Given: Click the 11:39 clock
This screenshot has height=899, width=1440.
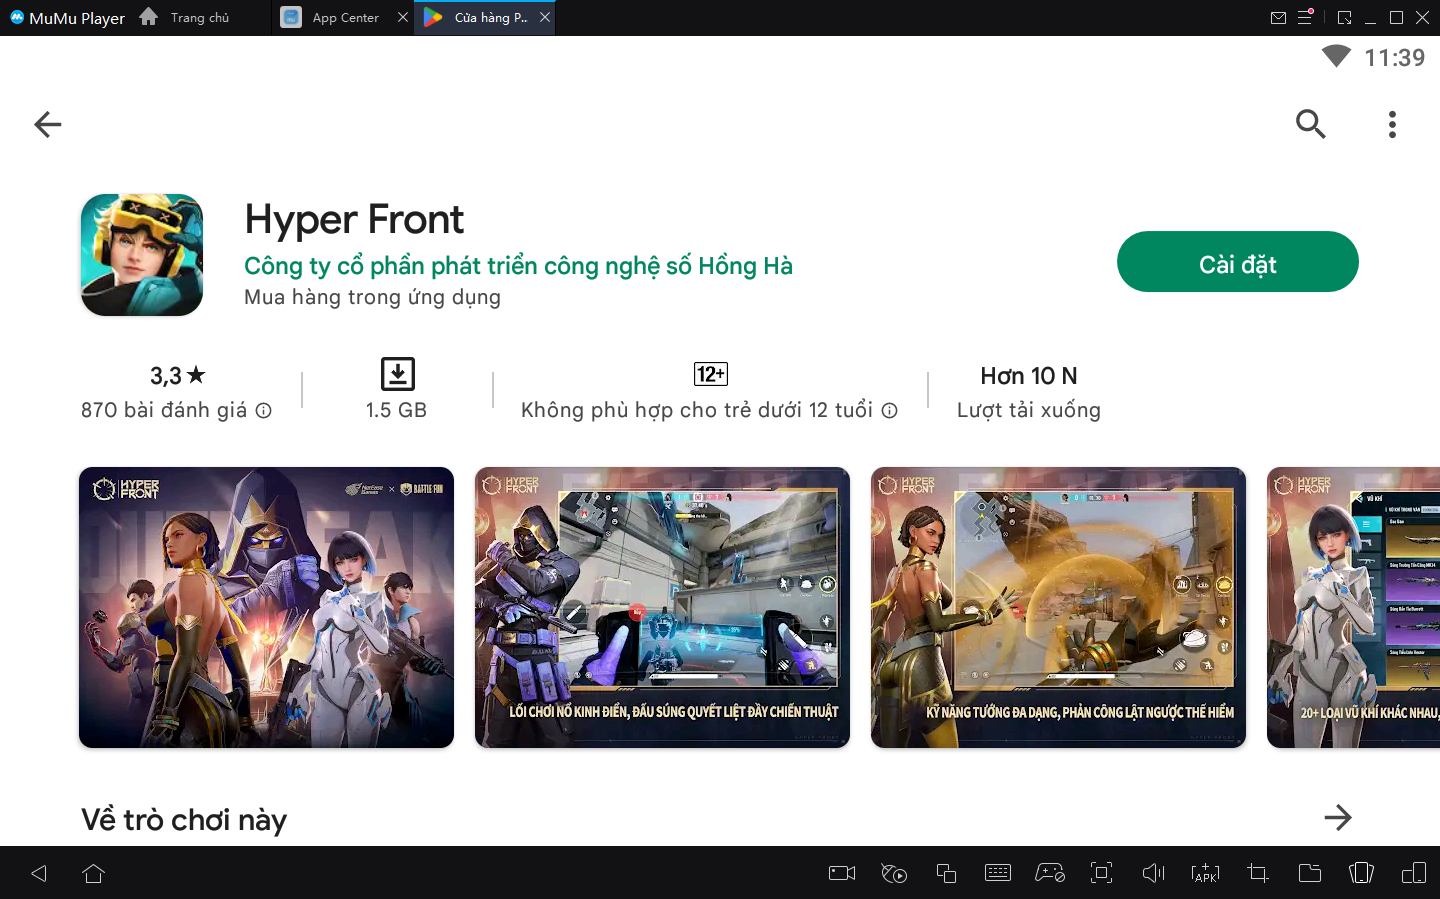Looking at the screenshot, I should pyautogui.click(x=1395, y=58).
